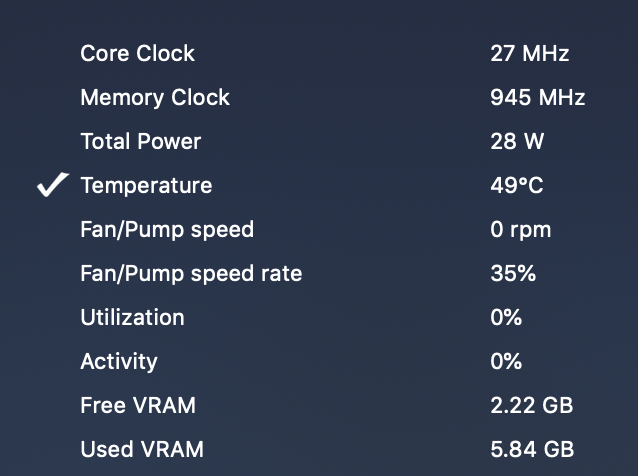Screen dimensions: 638x476
Task: Click the 0 rpm fan speed value
Action: 520,230
